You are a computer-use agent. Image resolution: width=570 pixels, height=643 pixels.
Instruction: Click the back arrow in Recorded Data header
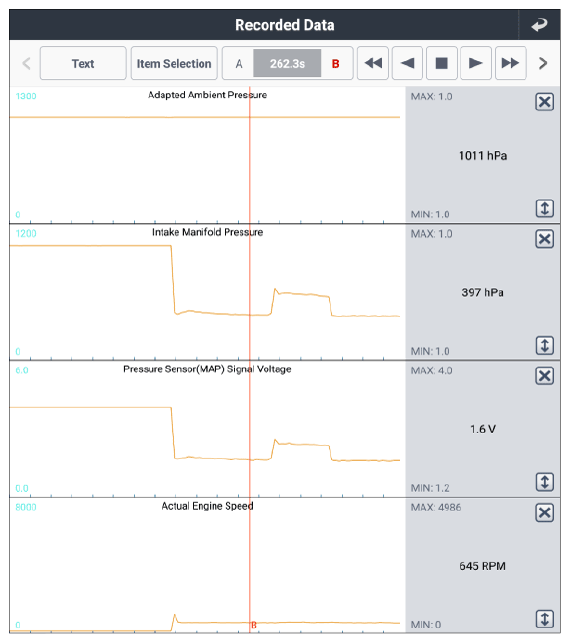539,25
